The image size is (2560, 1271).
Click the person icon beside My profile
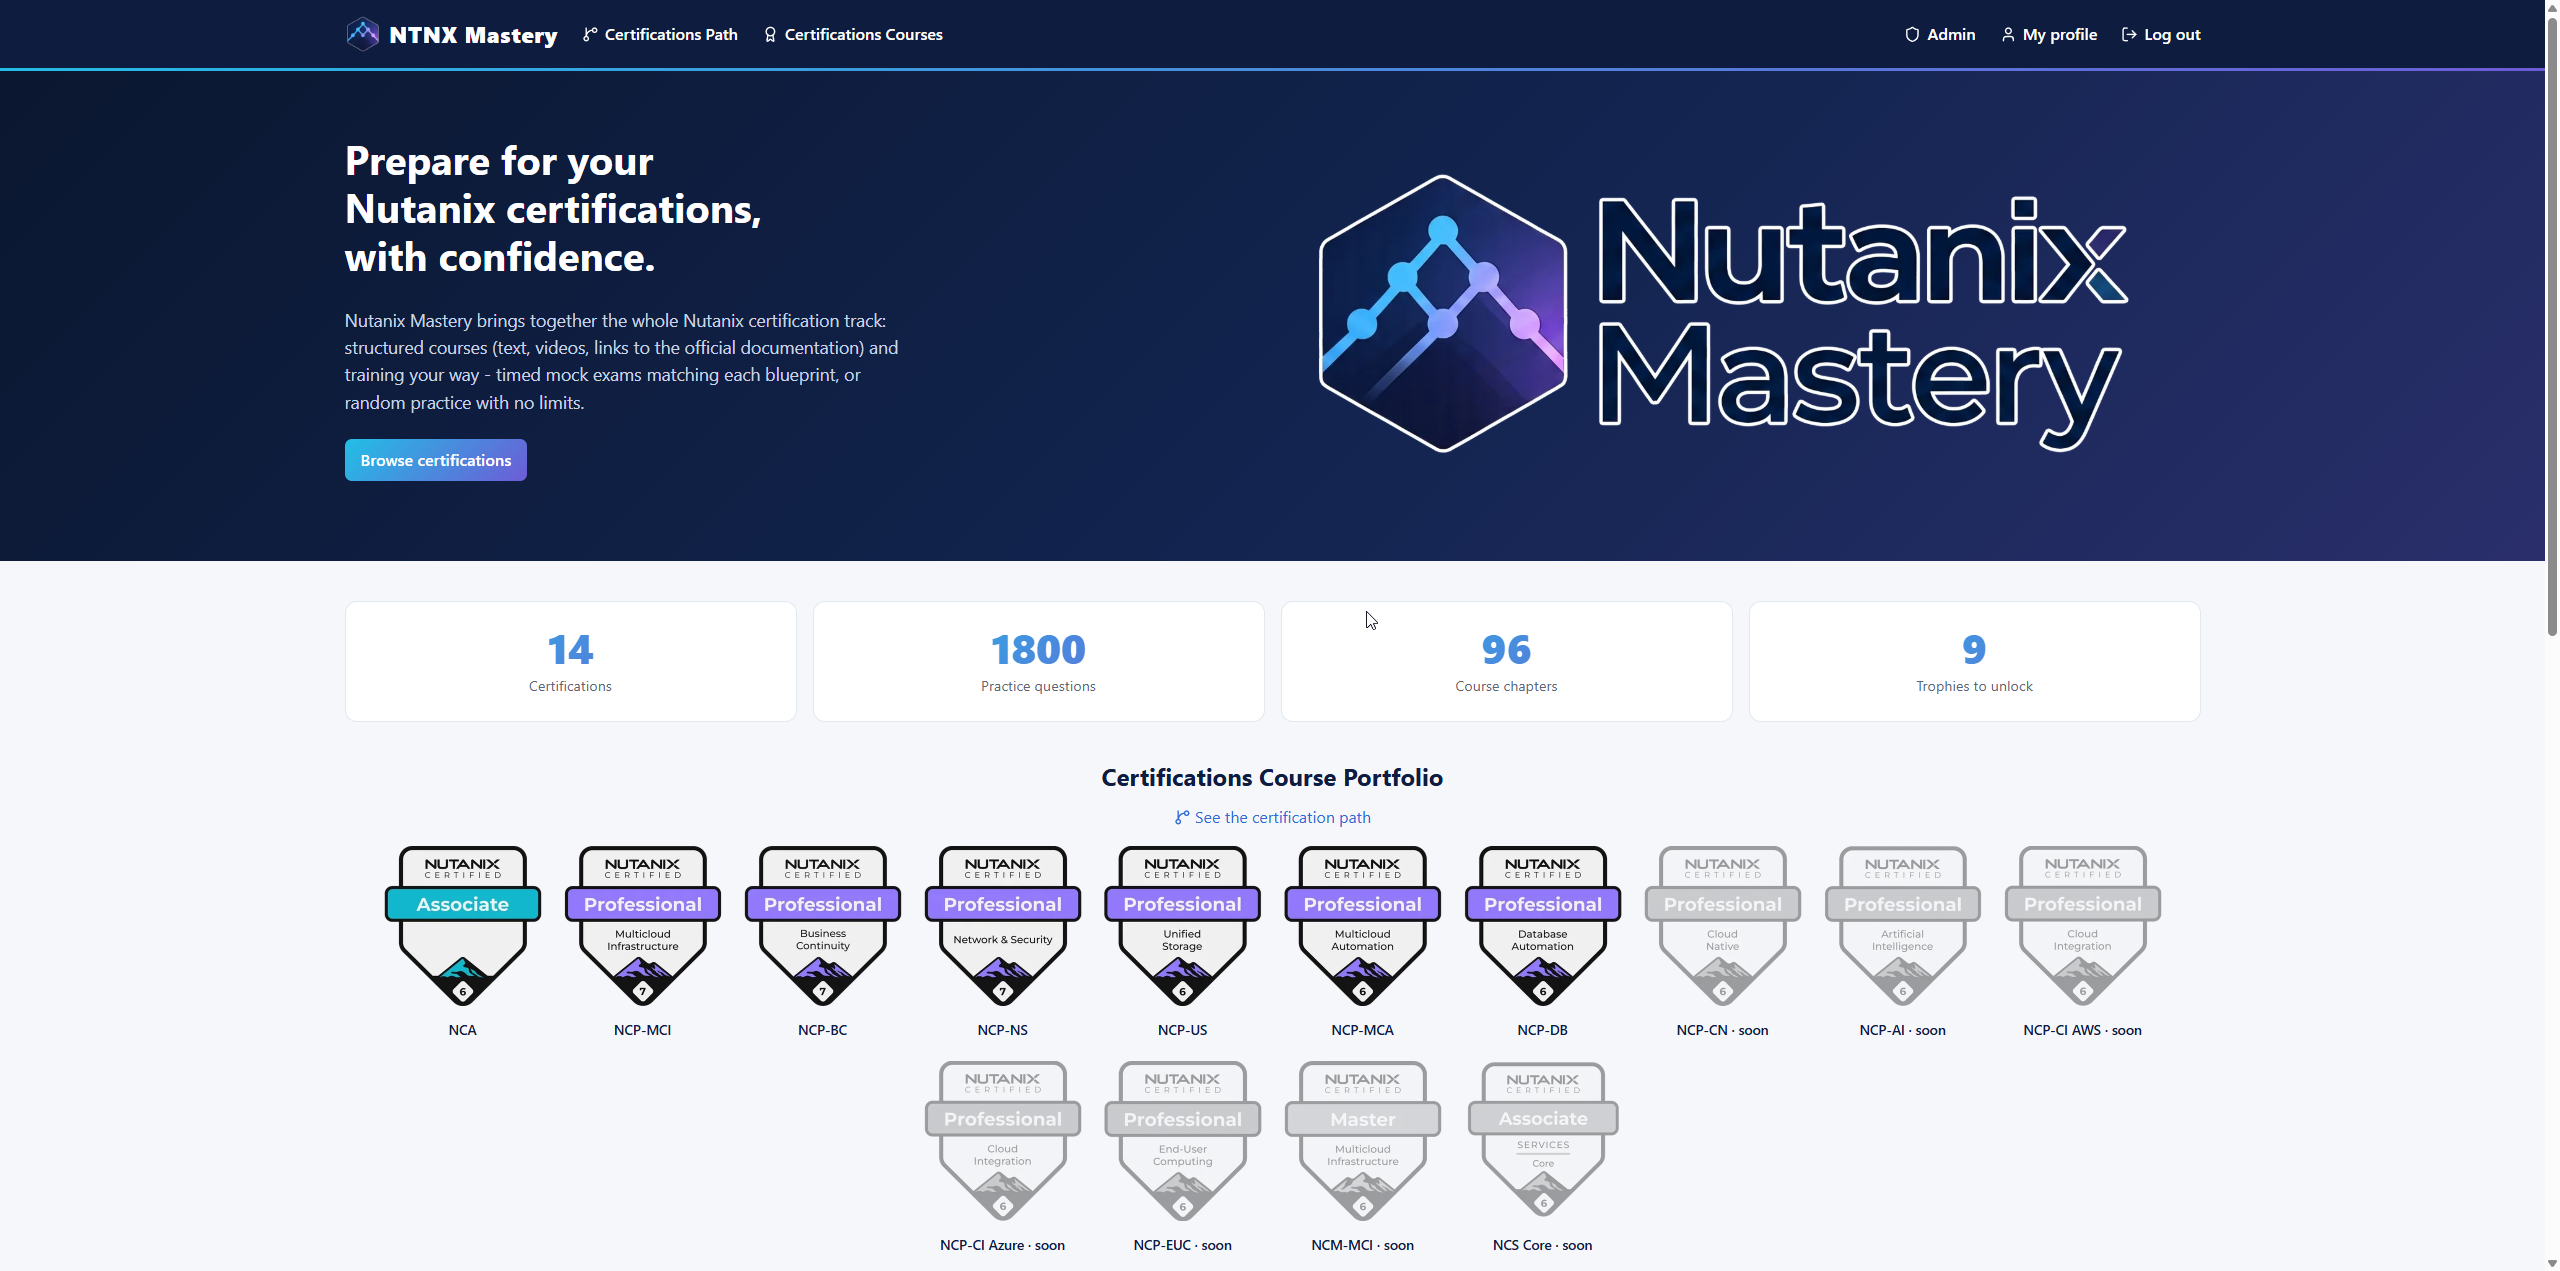[x=2008, y=35]
